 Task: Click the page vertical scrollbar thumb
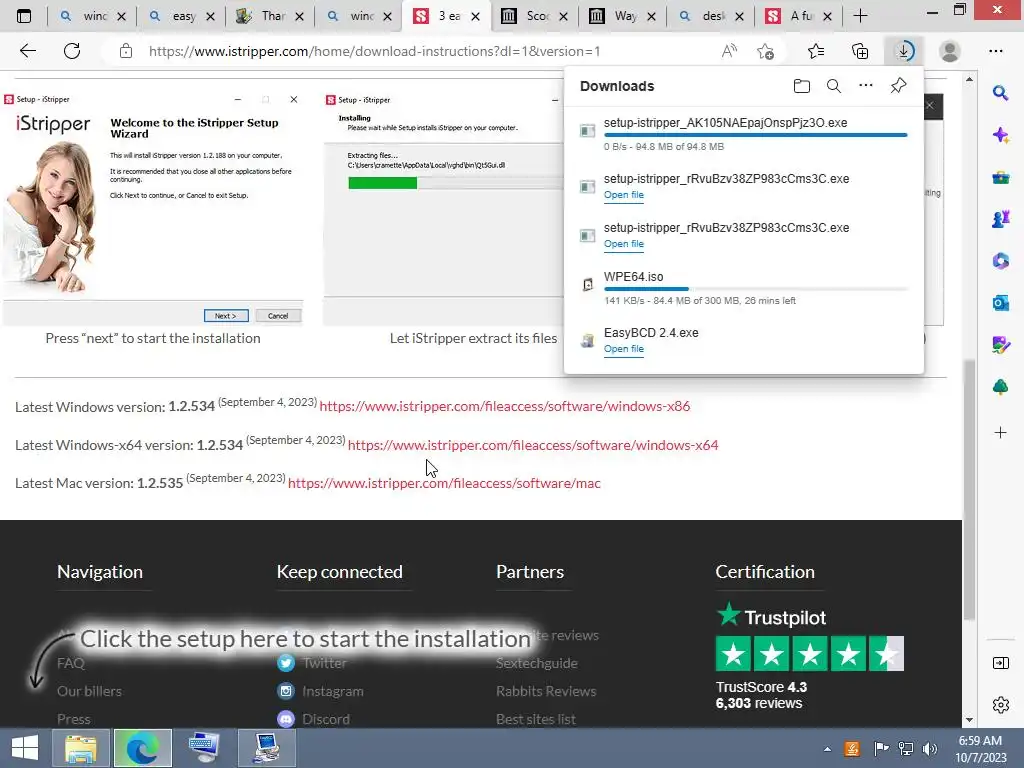[x=969, y=490]
